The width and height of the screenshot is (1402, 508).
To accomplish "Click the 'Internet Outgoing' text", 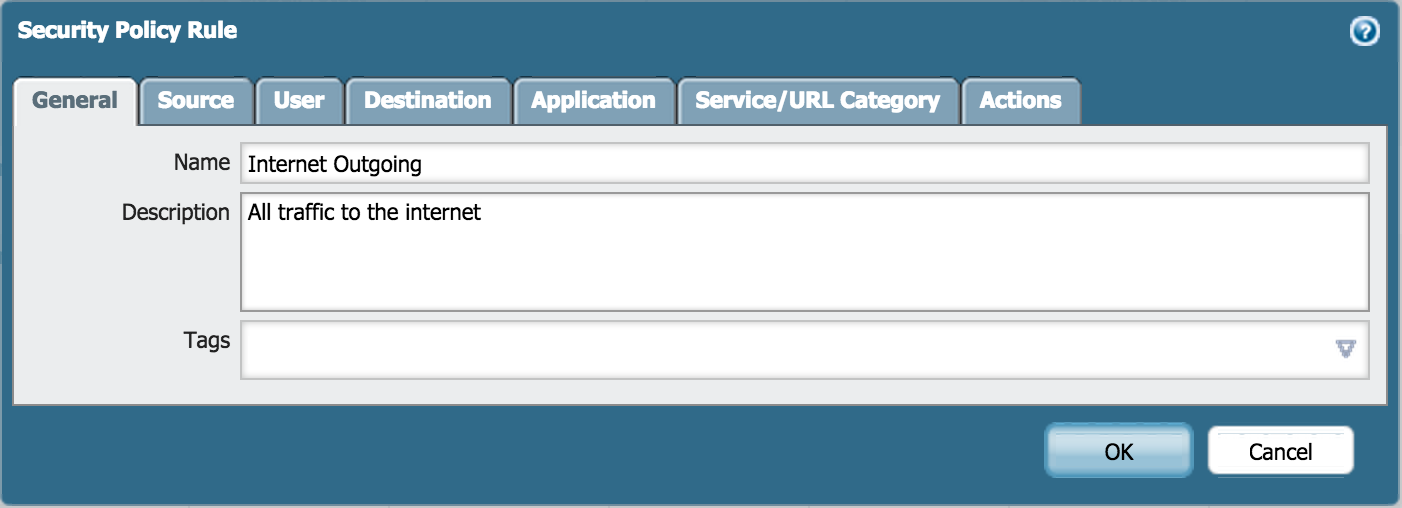I will (x=334, y=165).
